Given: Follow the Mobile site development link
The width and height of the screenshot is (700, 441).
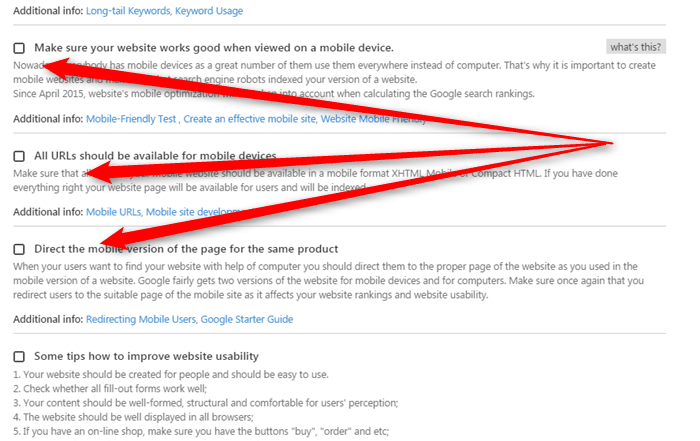Looking at the screenshot, I should coord(194,212).
